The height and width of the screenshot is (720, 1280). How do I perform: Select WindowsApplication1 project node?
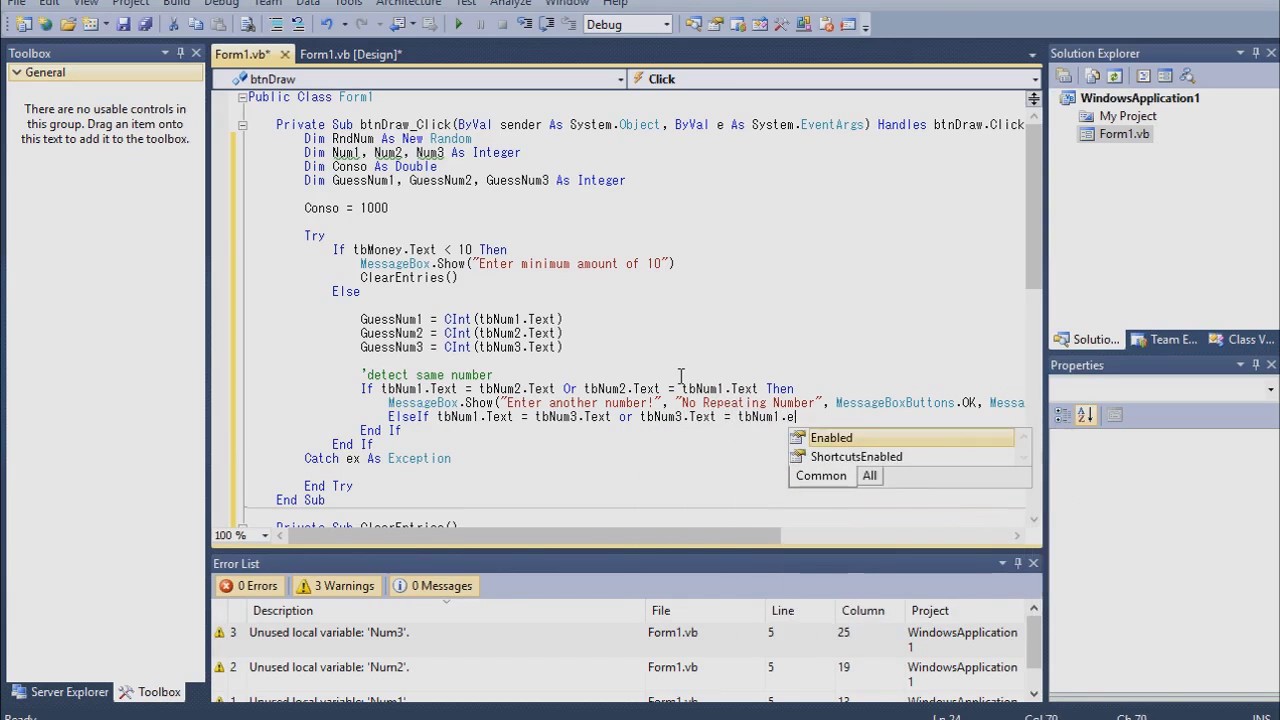(1139, 98)
